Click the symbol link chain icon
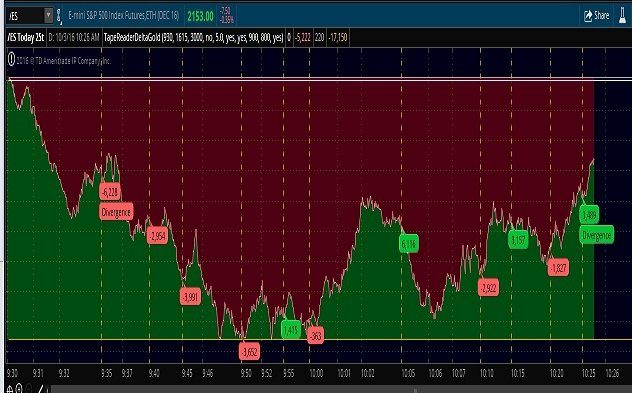The height and width of the screenshot is (393, 632). 59,16
